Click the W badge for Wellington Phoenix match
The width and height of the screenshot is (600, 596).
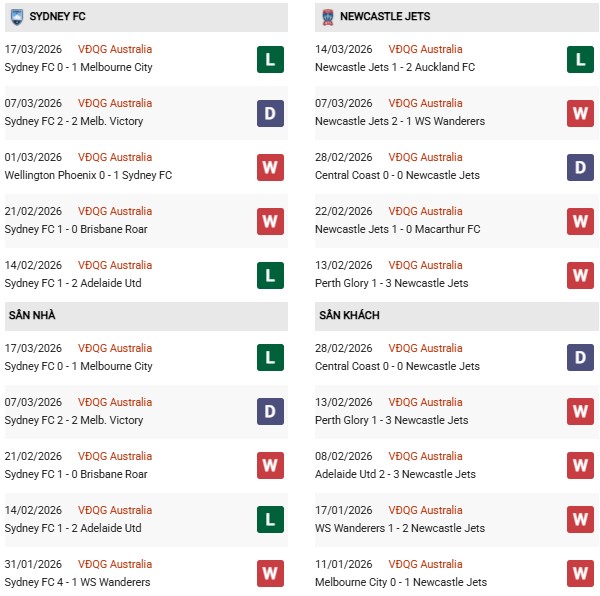point(270,167)
